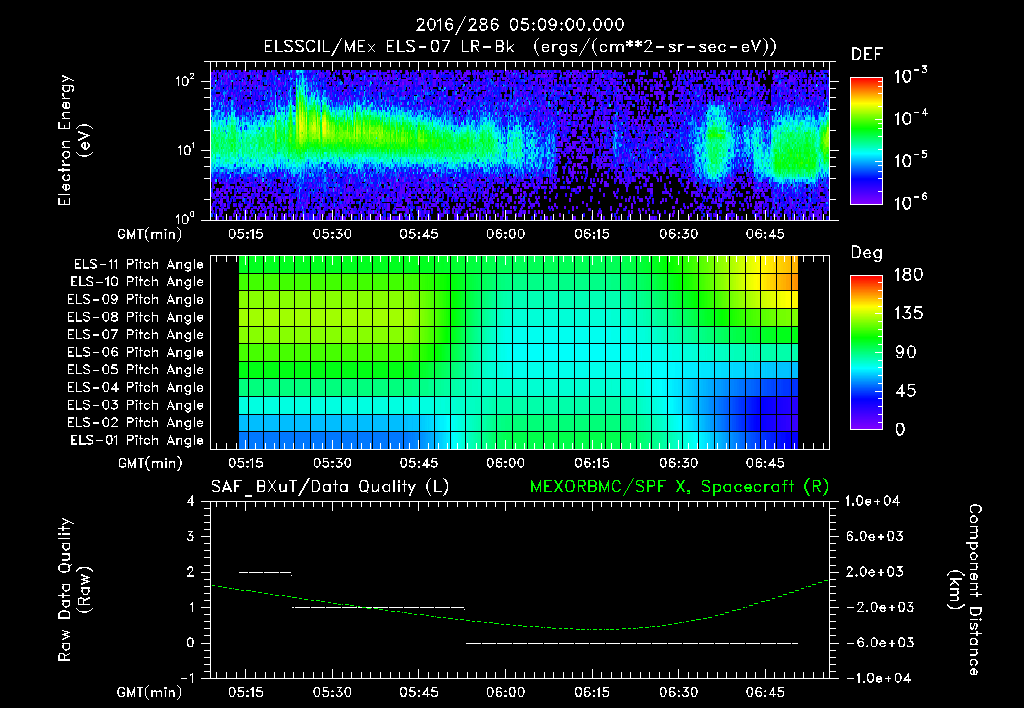Click the data quality line segment at level 2

tap(265, 573)
